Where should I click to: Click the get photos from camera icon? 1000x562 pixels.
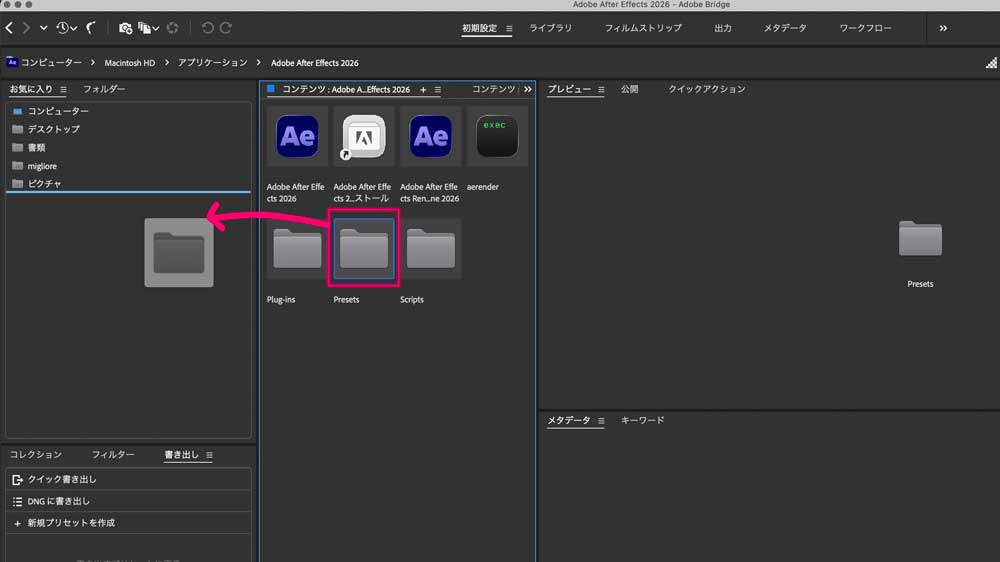click(125, 28)
